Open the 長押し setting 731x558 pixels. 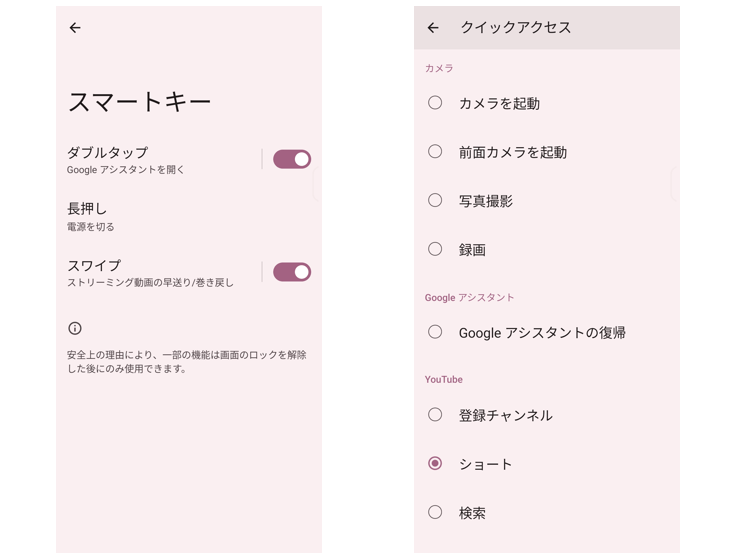(x=90, y=216)
